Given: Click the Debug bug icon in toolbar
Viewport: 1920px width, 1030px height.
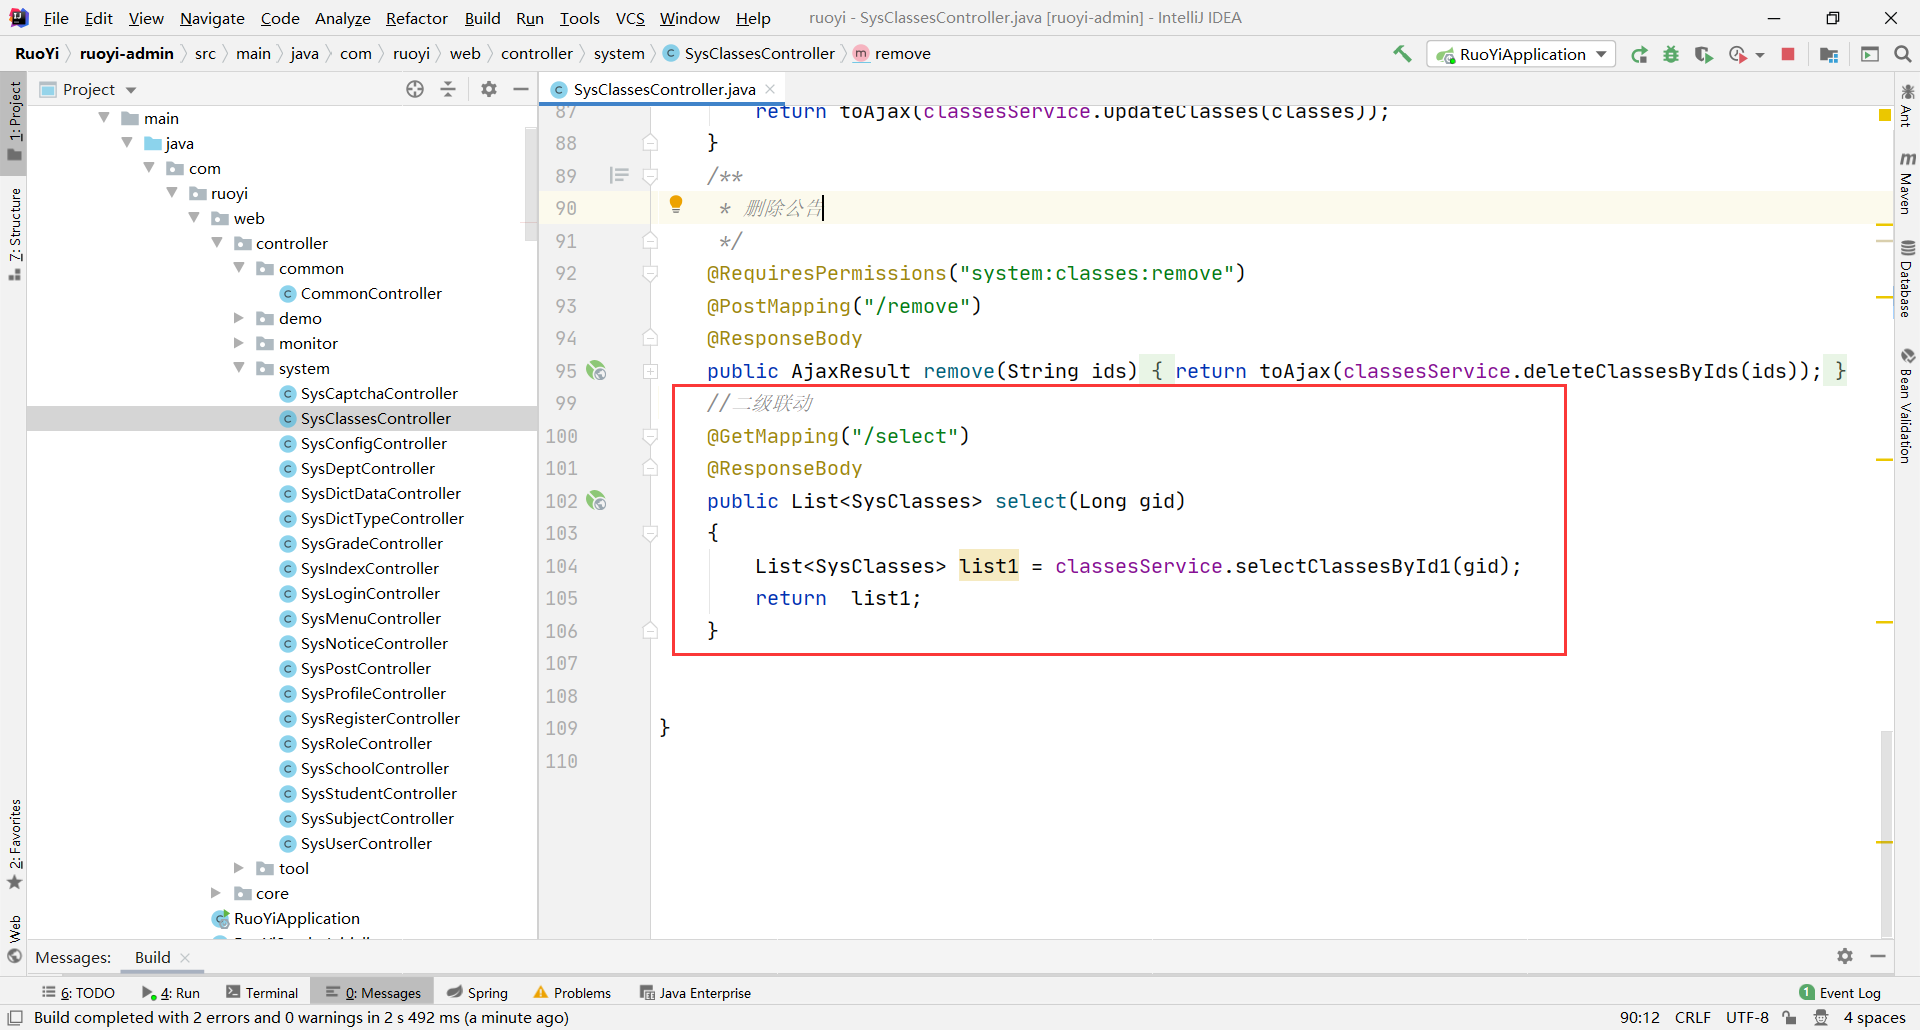Looking at the screenshot, I should point(1671,54).
